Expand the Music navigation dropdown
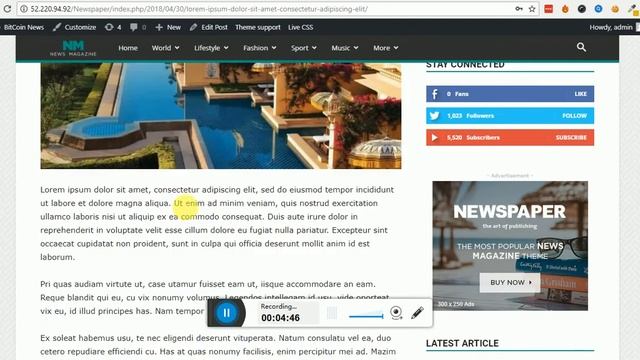The width and height of the screenshot is (640, 360). click(344, 48)
